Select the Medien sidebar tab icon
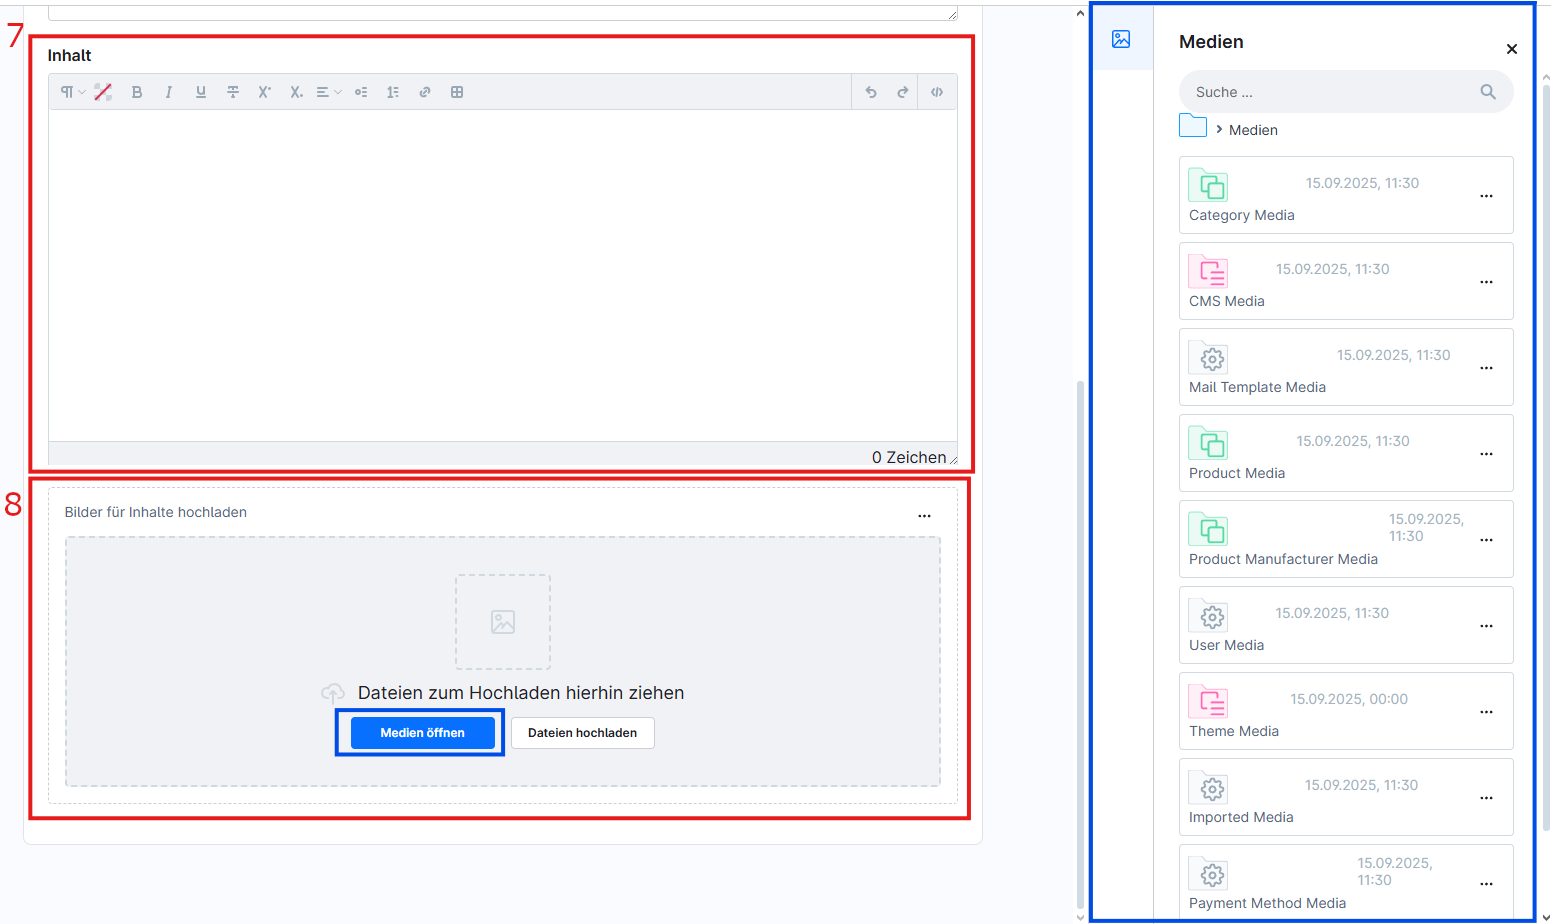This screenshot has height=924, width=1551. pyautogui.click(x=1121, y=39)
